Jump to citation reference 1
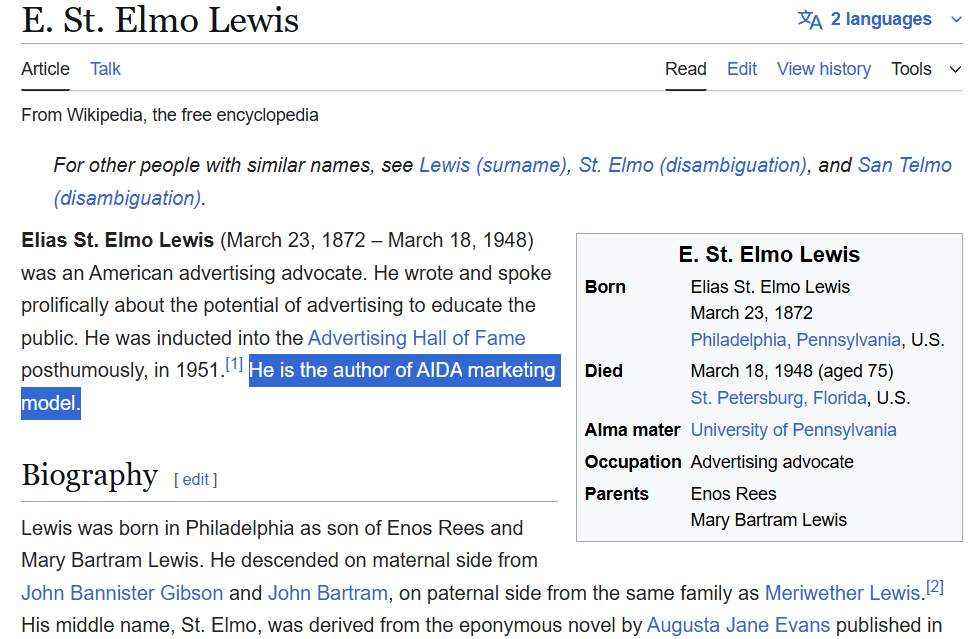The height and width of the screenshot is (639, 977). (234, 364)
